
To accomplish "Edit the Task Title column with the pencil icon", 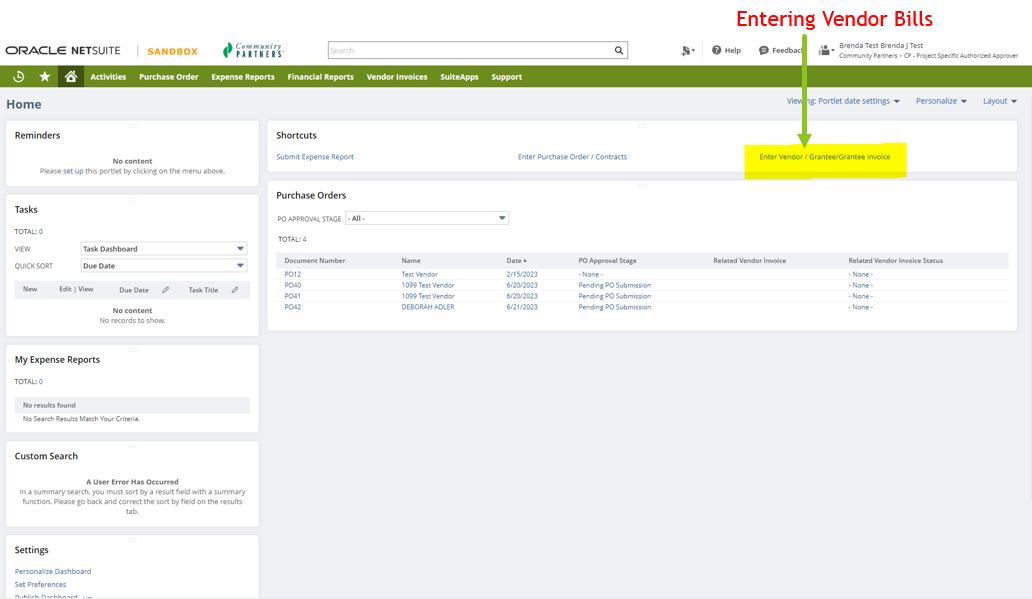I will click(x=235, y=289).
